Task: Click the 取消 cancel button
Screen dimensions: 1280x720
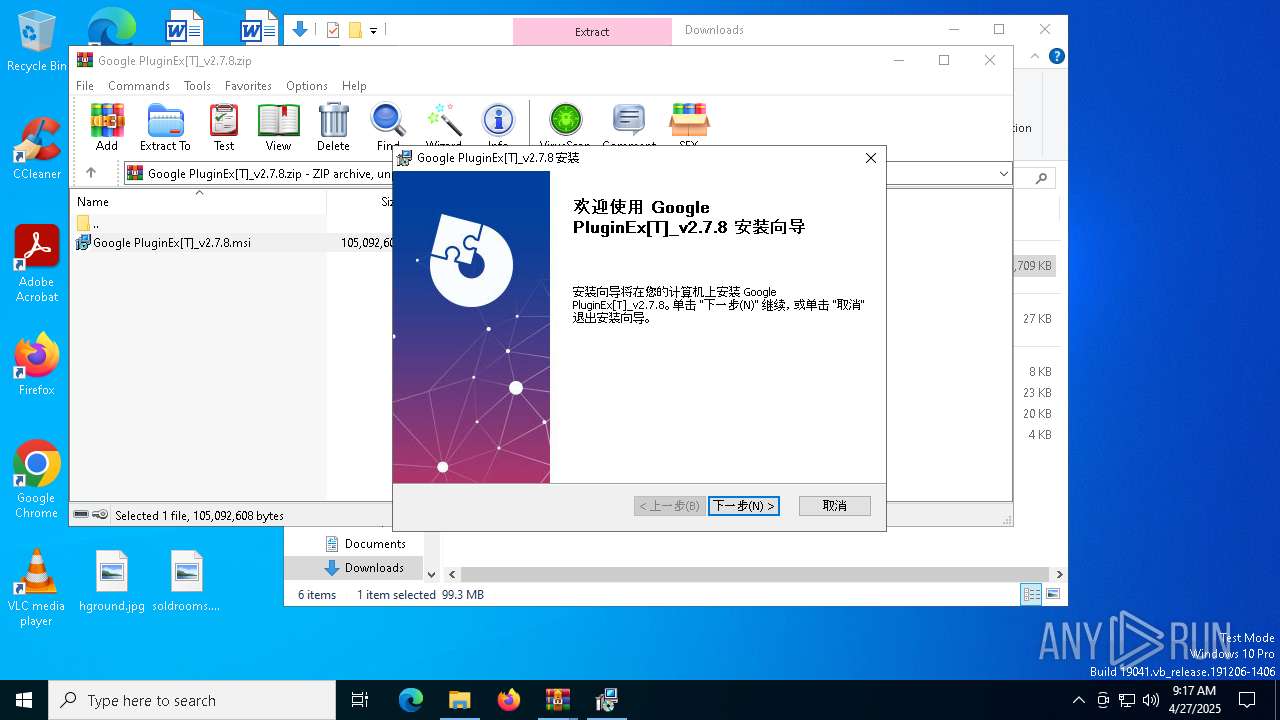Action: click(835, 506)
